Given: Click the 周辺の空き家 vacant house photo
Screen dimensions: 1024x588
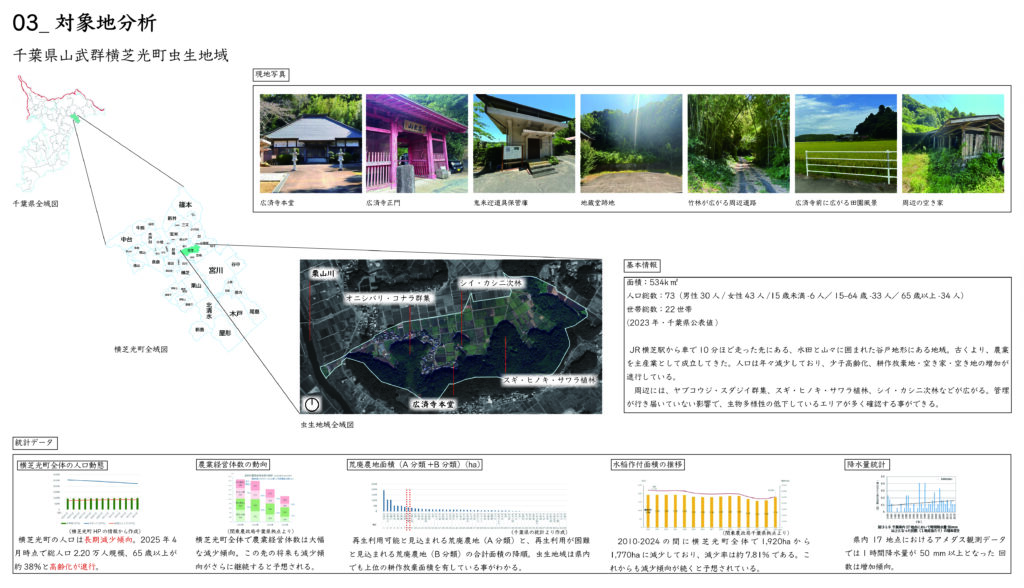Looking at the screenshot, I should (952, 143).
